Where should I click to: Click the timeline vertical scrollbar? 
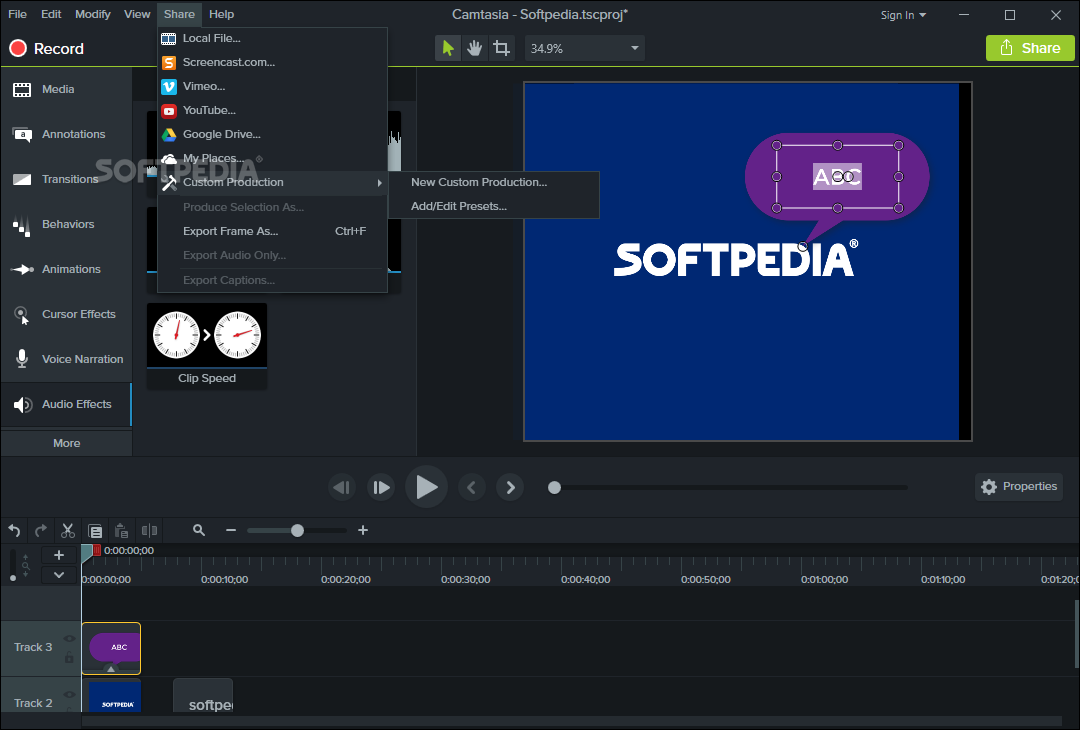click(x=1076, y=634)
